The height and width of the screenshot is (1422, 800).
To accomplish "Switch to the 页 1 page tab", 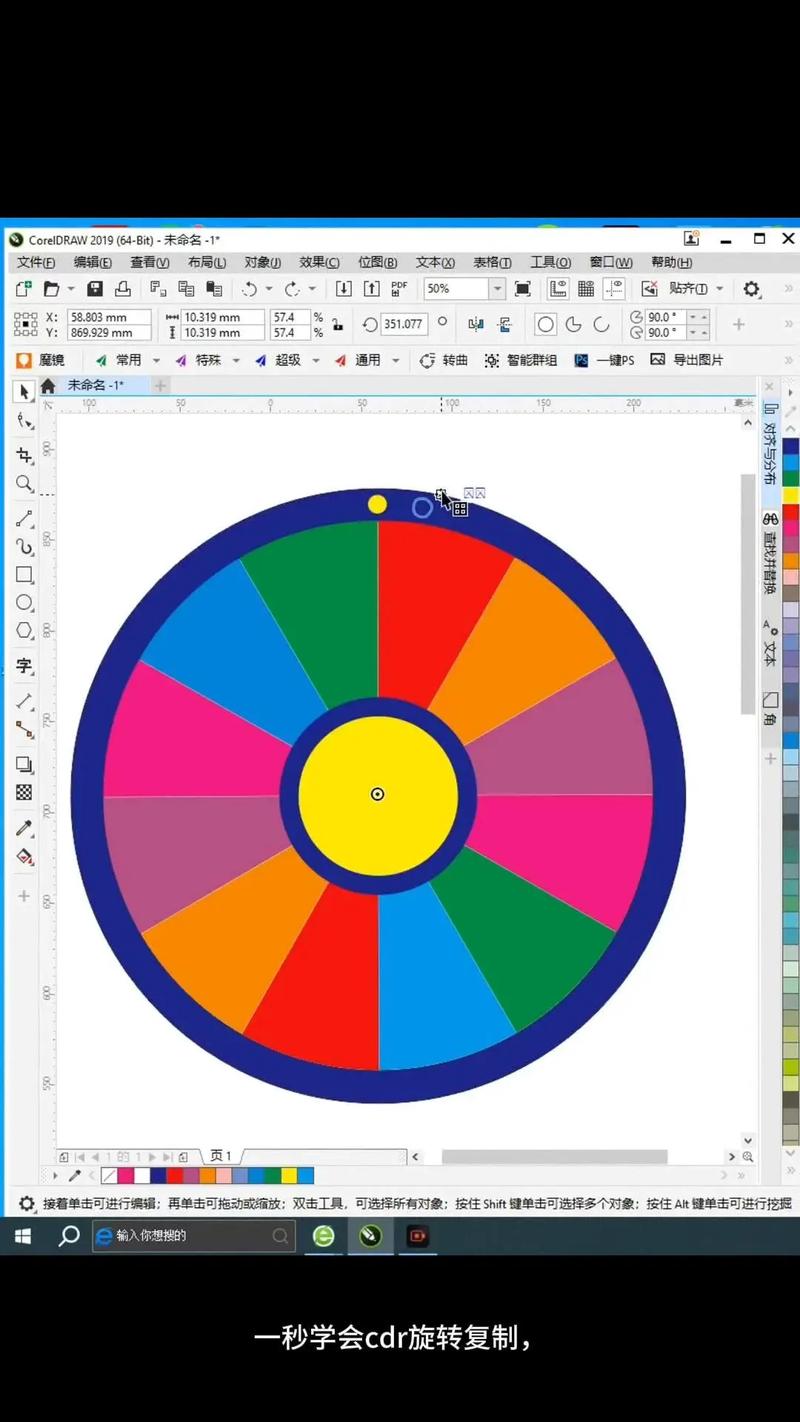I will click(221, 1156).
